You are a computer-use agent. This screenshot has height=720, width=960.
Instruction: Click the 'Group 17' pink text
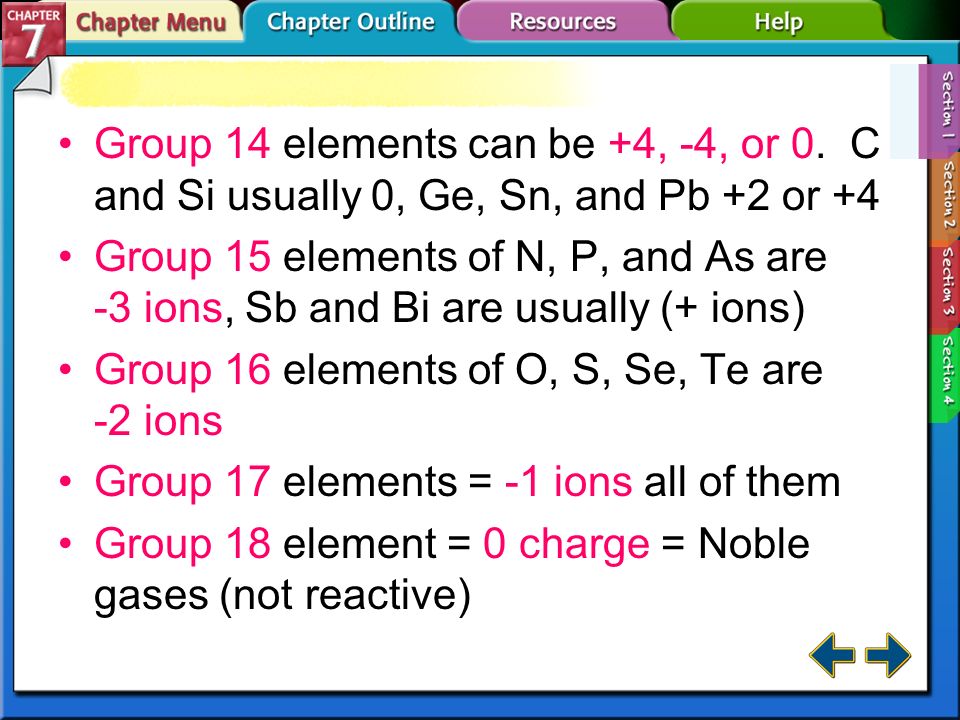click(x=182, y=482)
